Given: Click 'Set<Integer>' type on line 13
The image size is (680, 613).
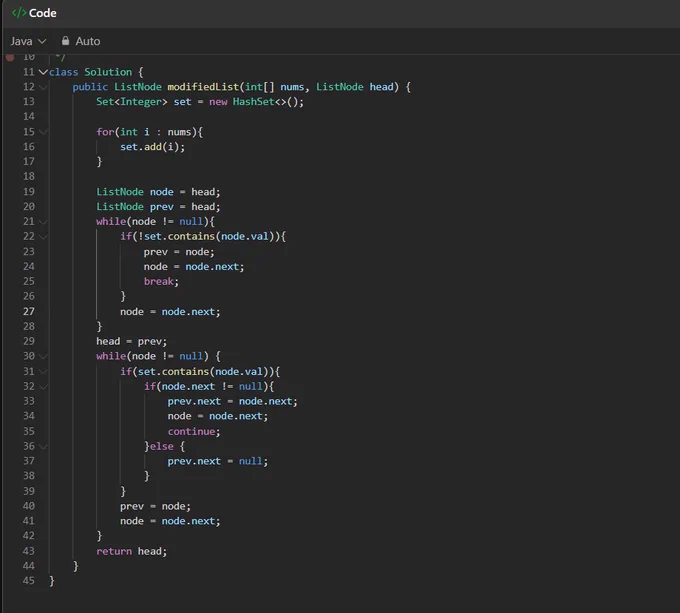Looking at the screenshot, I should coord(131,102).
